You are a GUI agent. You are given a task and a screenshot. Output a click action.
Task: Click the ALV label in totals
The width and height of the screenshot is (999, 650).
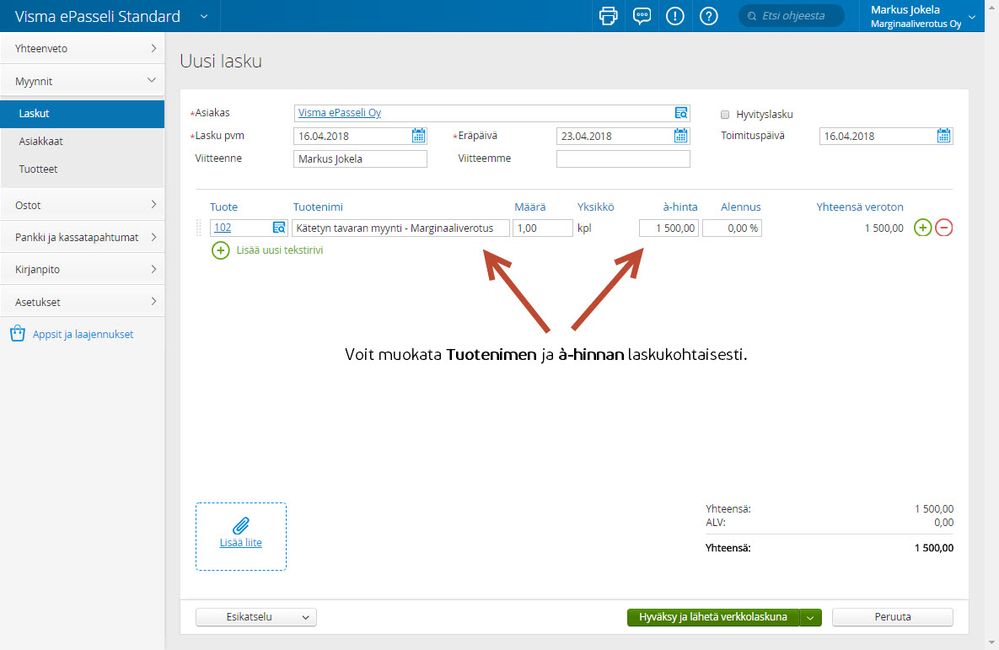click(715, 523)
